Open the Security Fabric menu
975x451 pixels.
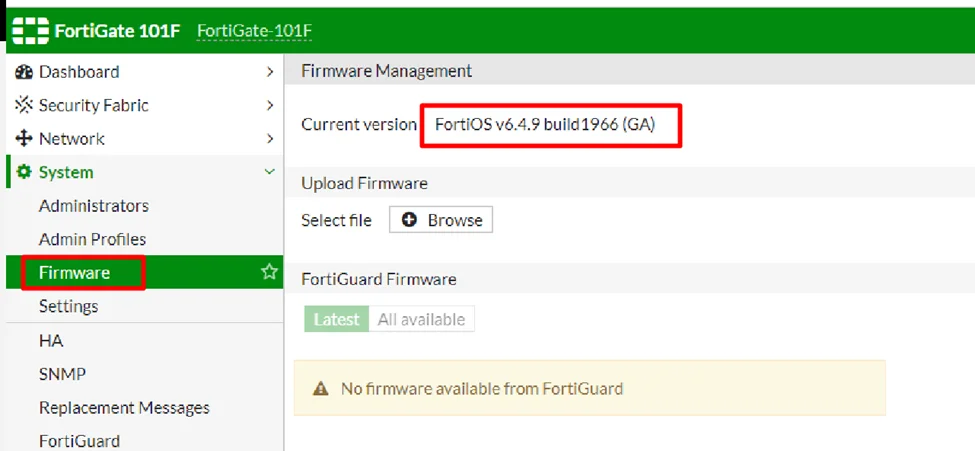coord(144,105)
